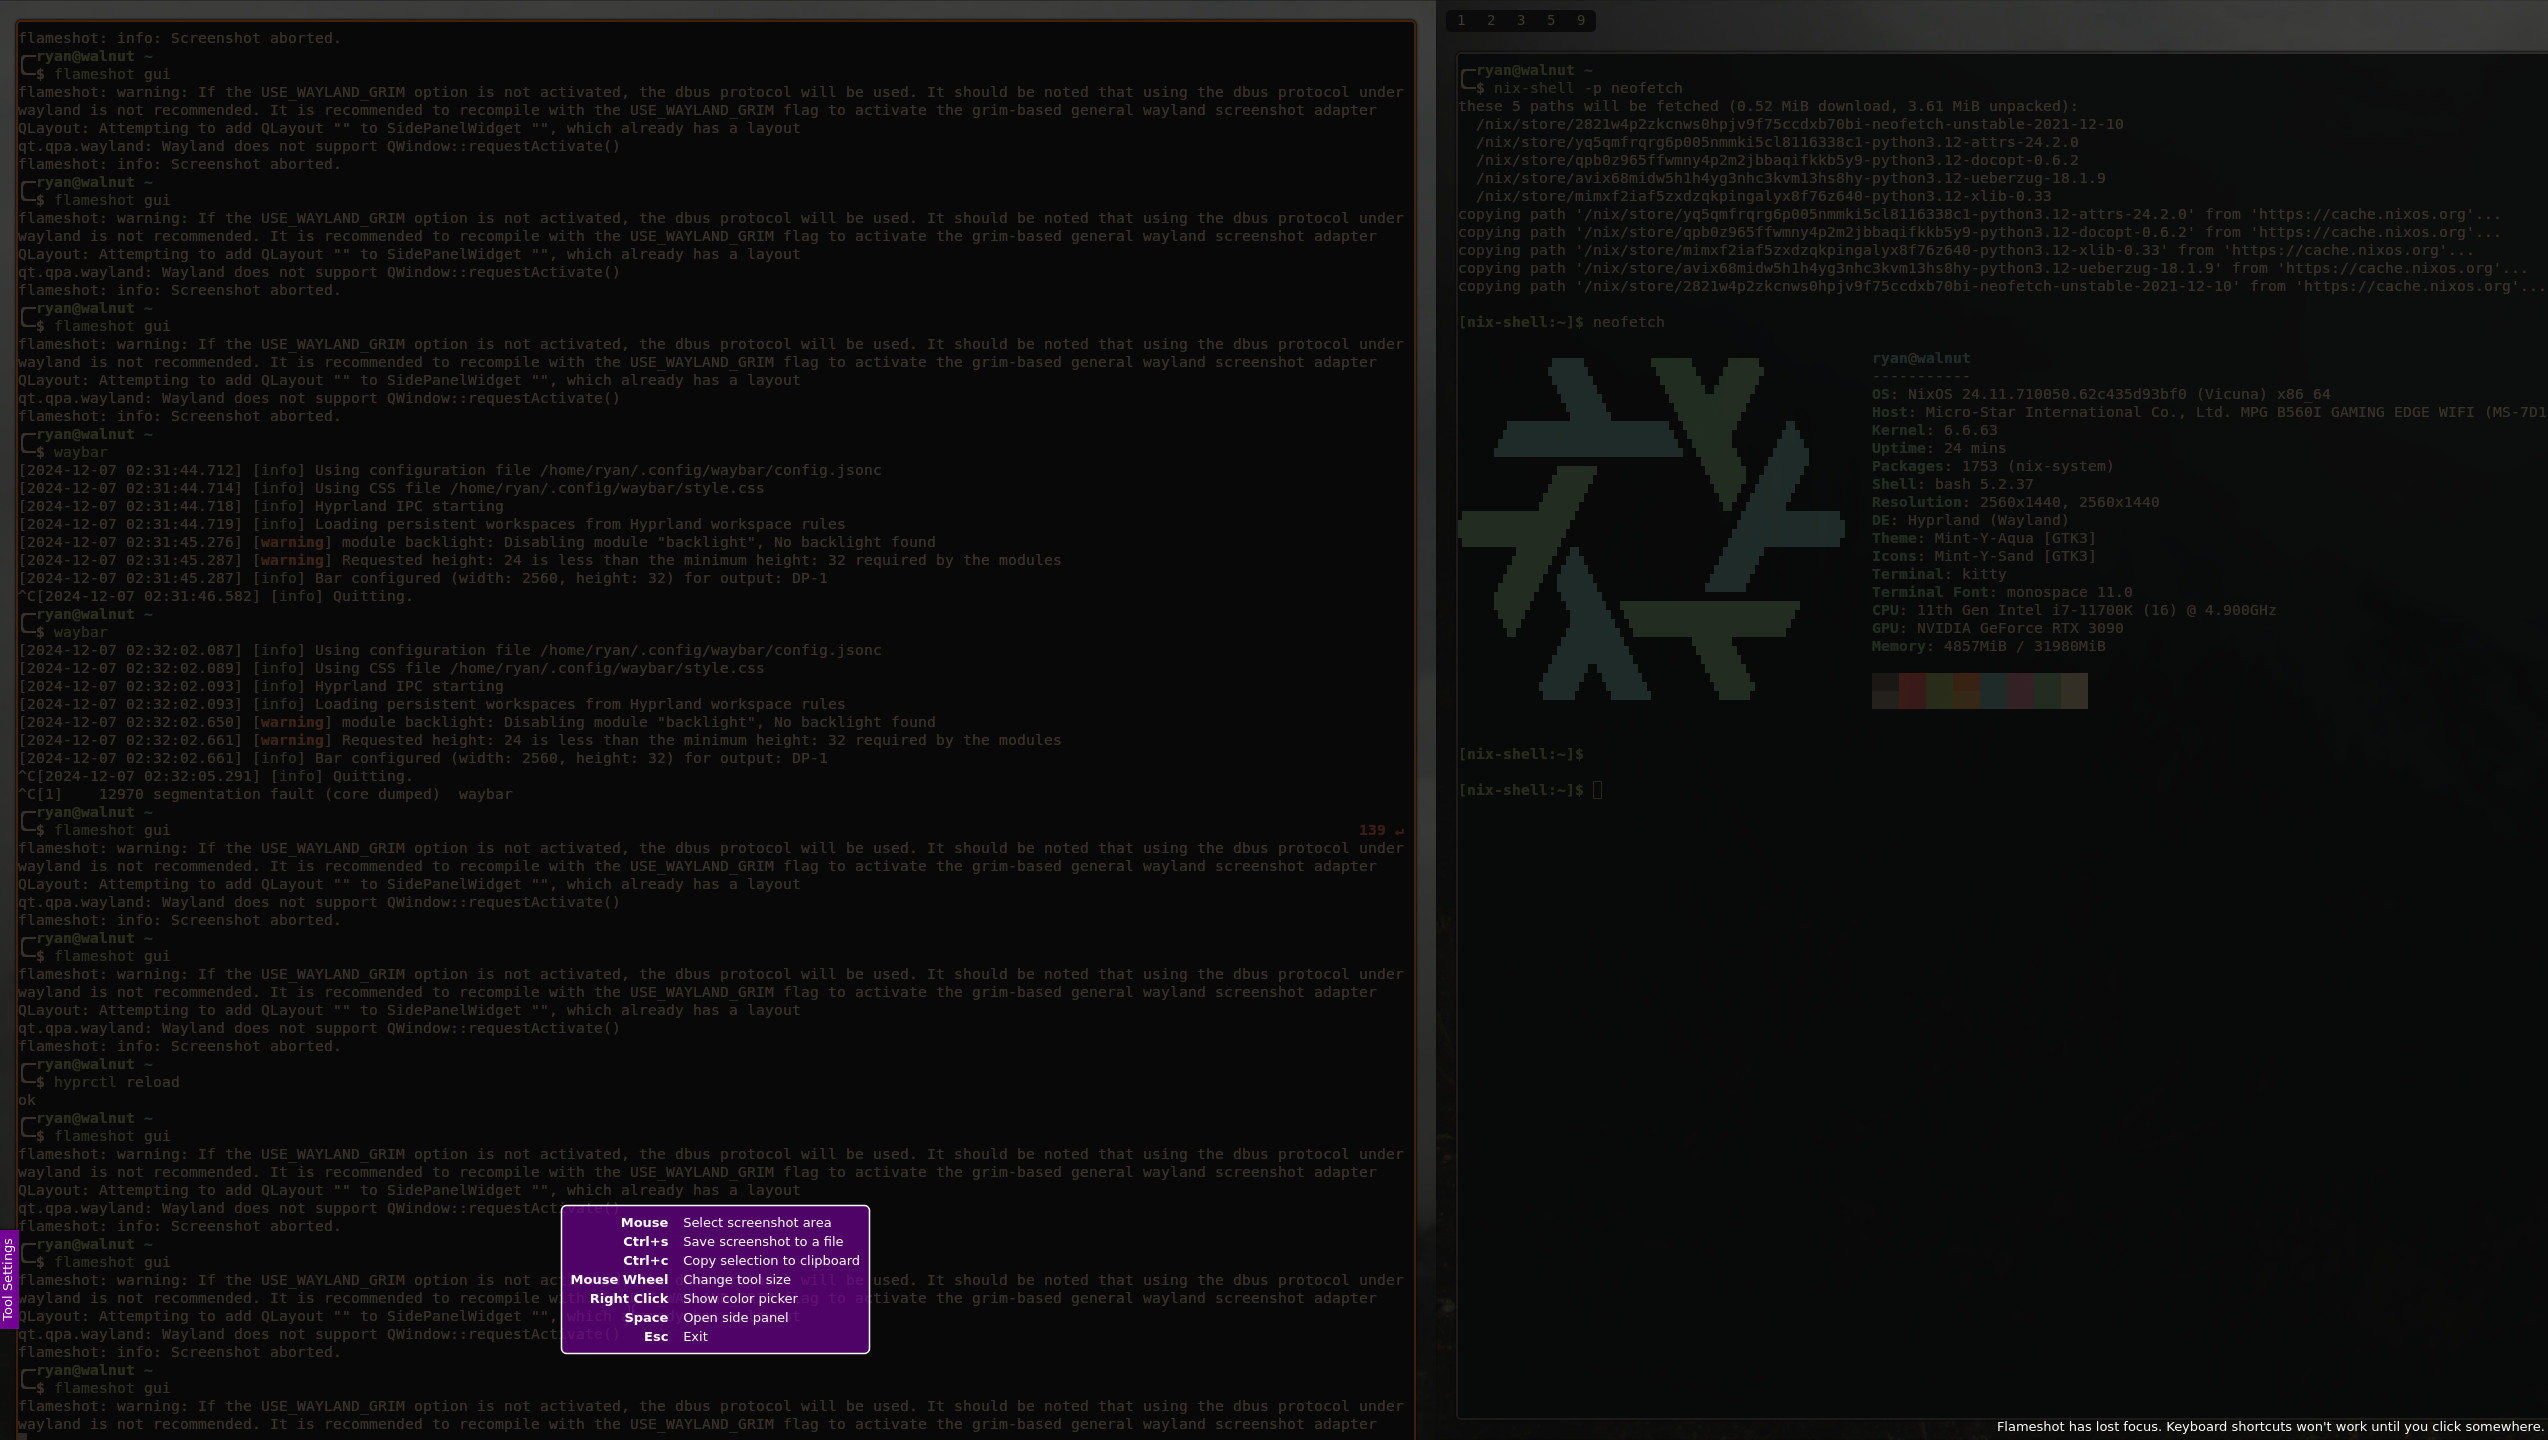Image resolution: width=2548 pixels, height=1444 pixels.
Task: Click the 'Resolution: 2560x1440, 2560x1440' line
Action: tap(2015, 504)
